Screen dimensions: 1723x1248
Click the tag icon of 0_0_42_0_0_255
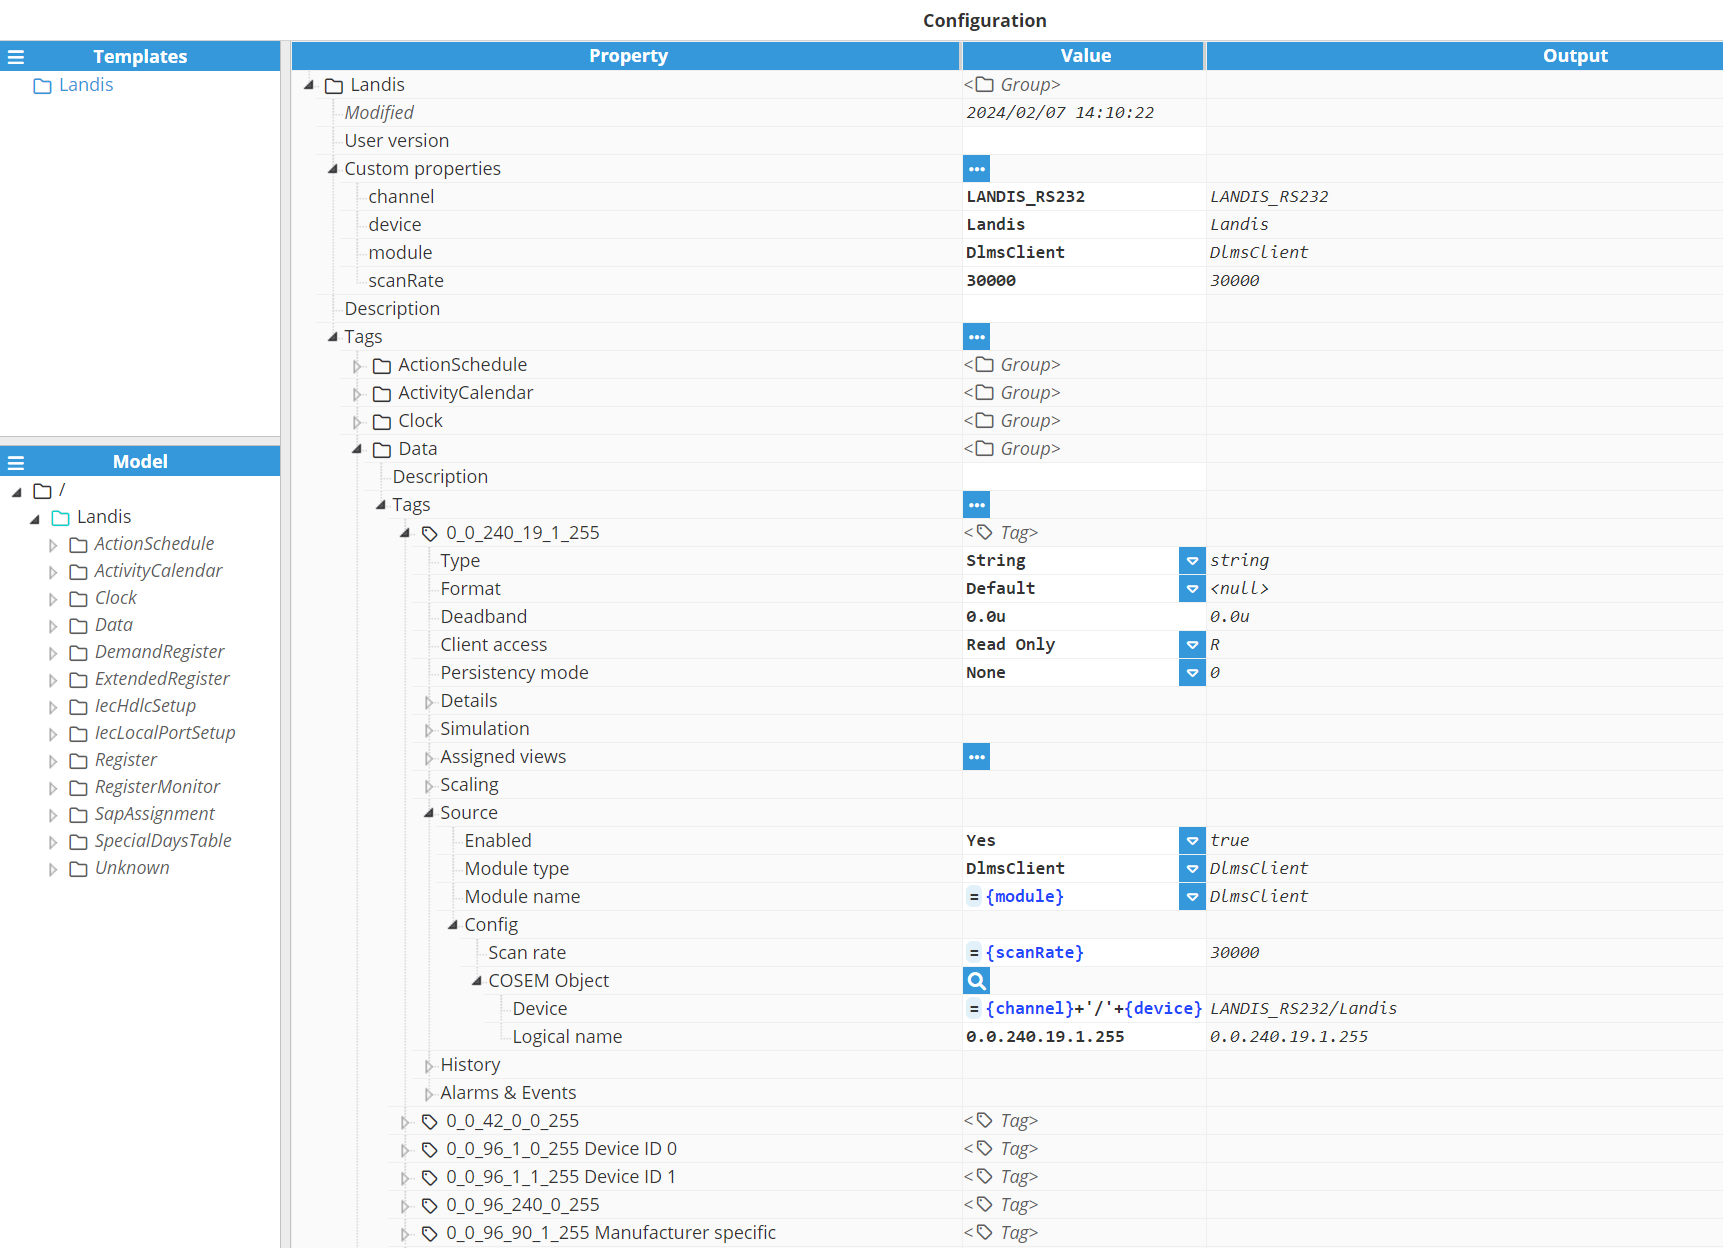click(430, 1122)
